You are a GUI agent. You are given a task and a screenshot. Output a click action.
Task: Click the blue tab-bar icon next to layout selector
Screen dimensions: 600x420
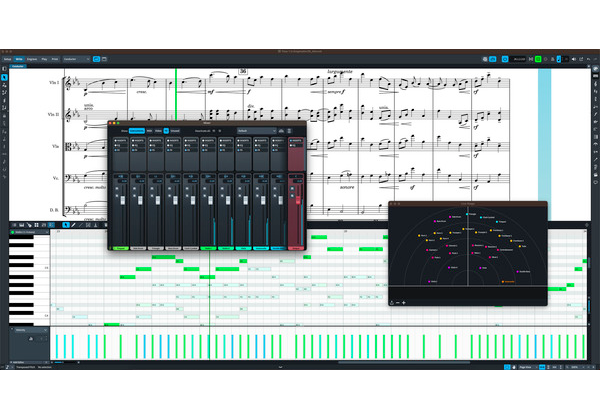[x=96, y=59]
